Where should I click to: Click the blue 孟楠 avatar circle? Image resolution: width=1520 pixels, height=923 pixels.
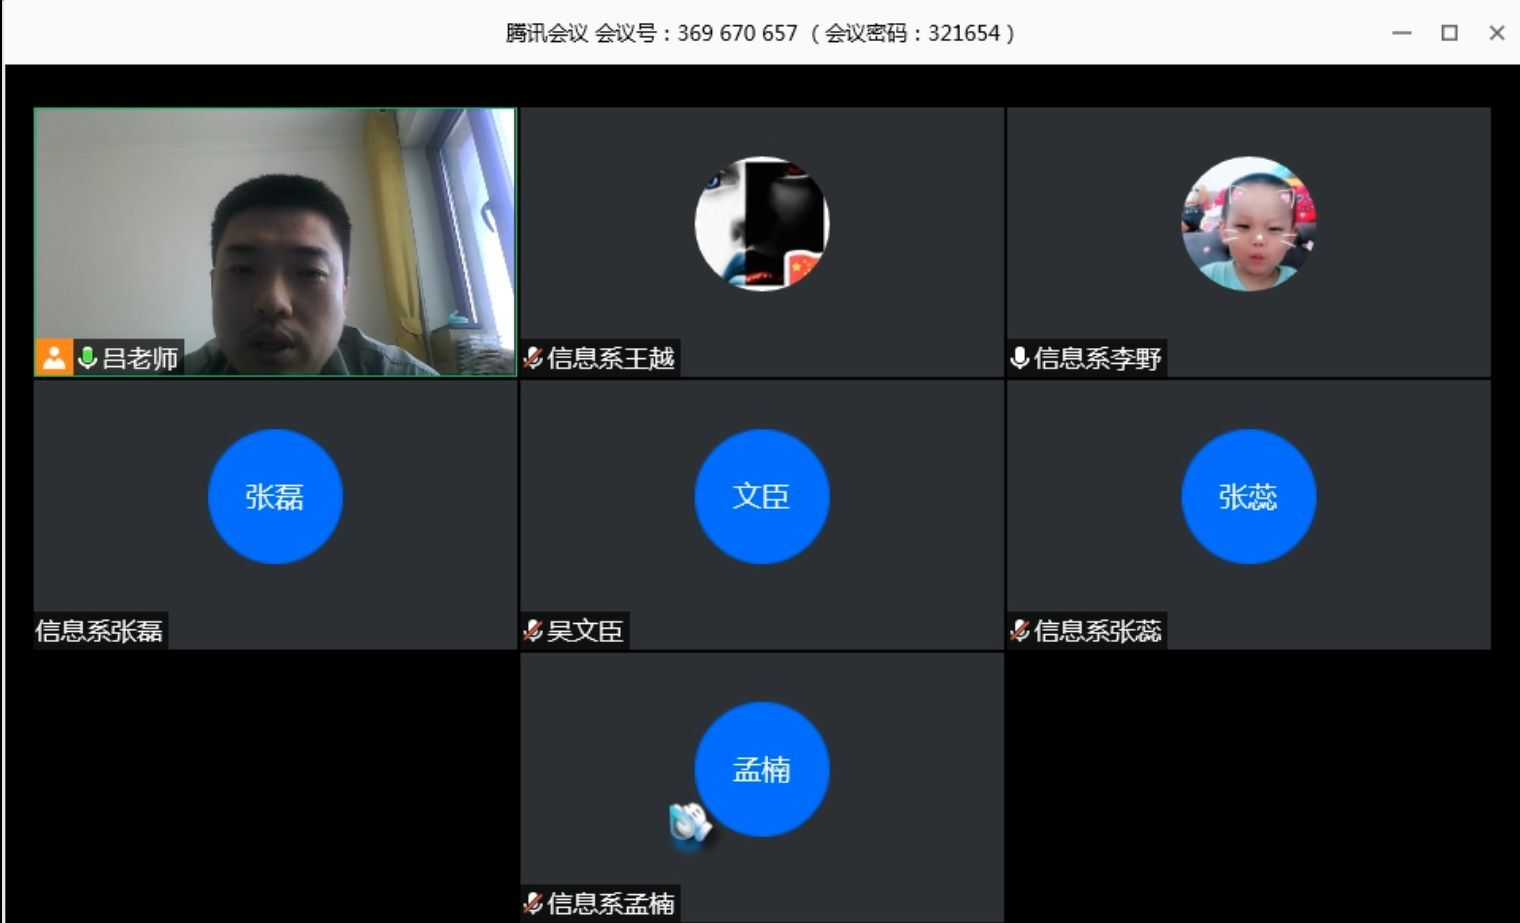tap(761, 769)
